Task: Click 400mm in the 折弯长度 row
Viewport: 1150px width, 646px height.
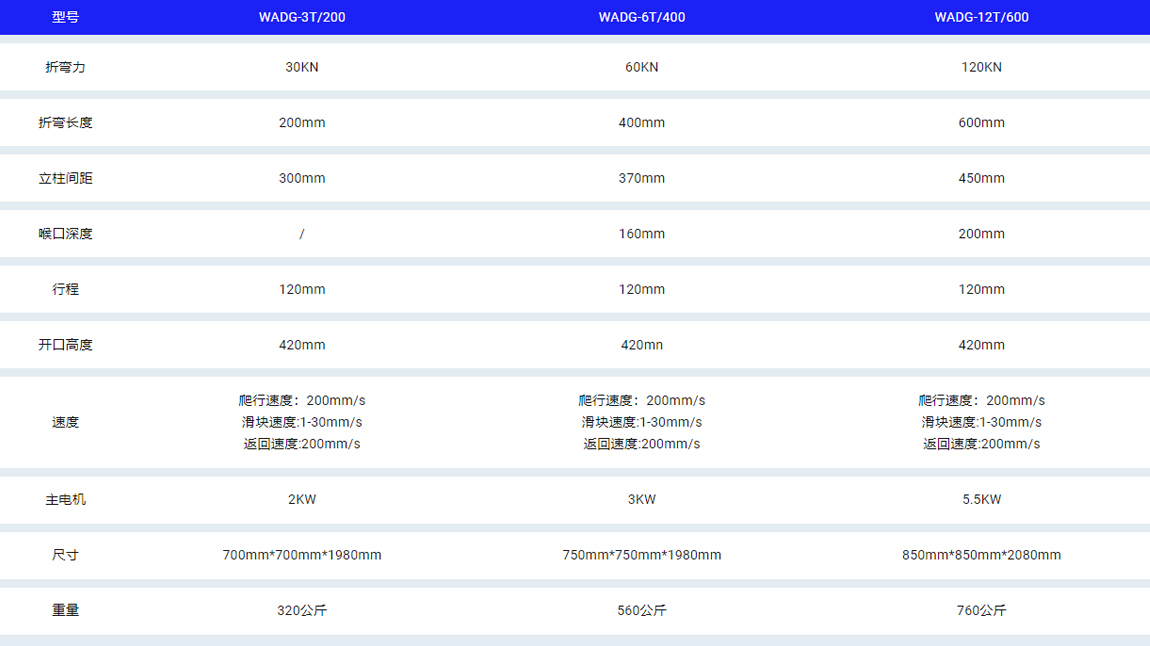Action: (641, 123)
